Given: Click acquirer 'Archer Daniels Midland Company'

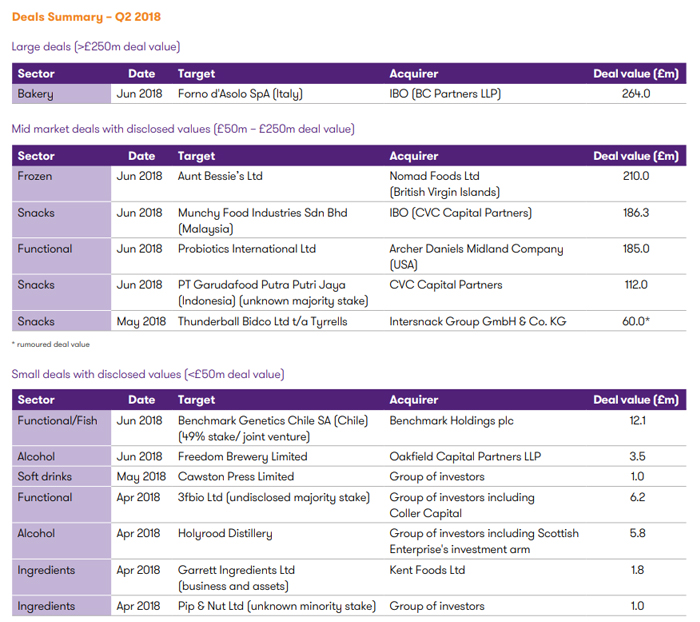Looking at the screenshot, I should click(476, 249).
